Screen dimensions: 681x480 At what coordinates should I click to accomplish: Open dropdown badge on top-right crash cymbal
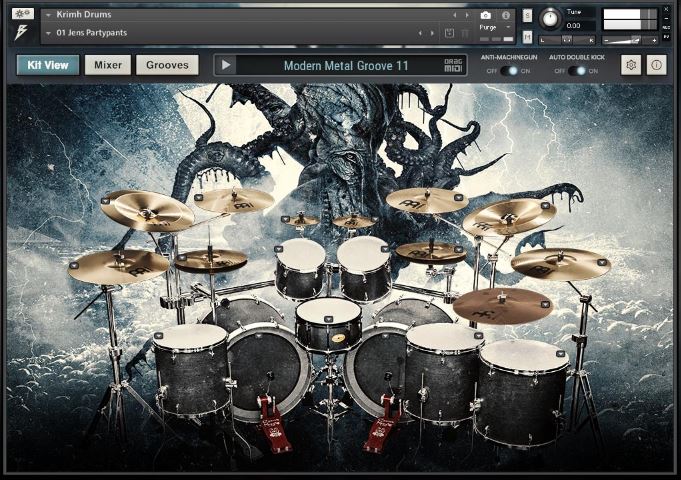pyautogui.click(x=459, y=198)
